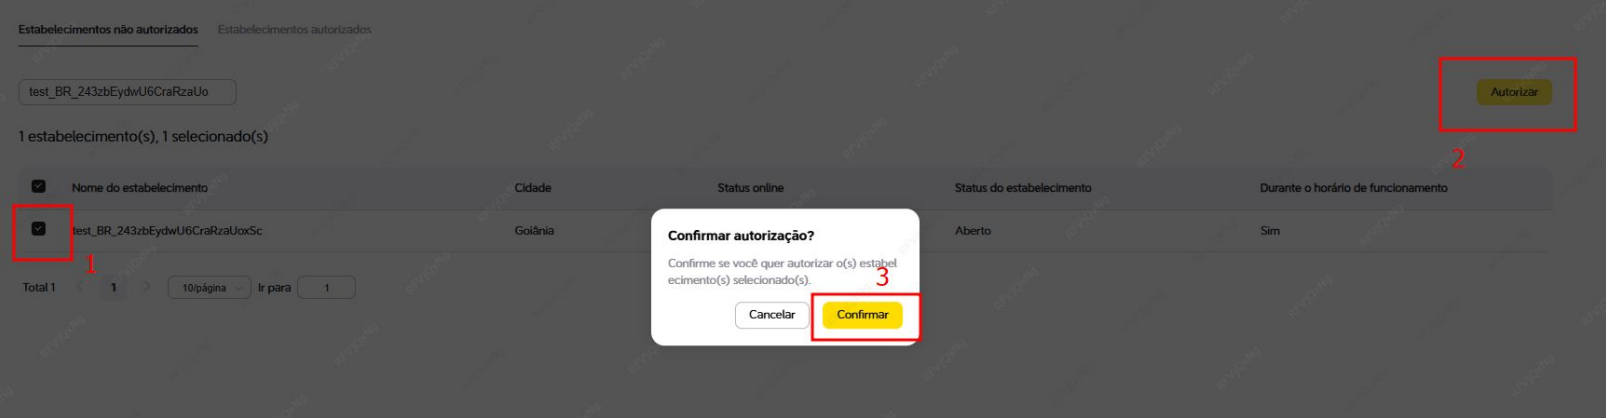Click Cancelar in the confirmation dialog
The width and height of the screenshot is (1606, 418).
772,315
